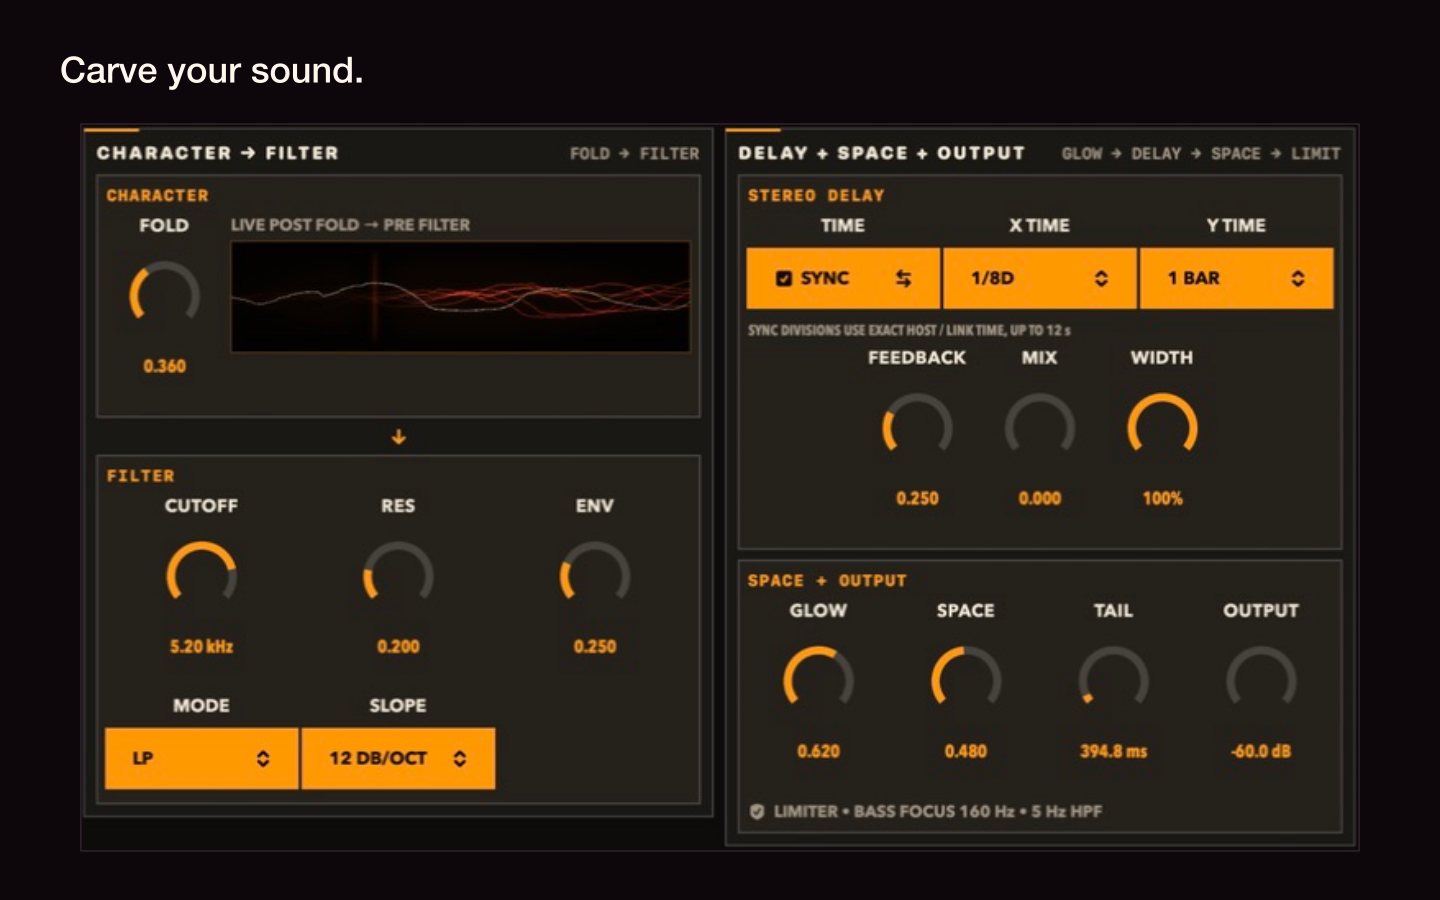Click the ENV value 0.250
1440x900 pixels.
595,646
